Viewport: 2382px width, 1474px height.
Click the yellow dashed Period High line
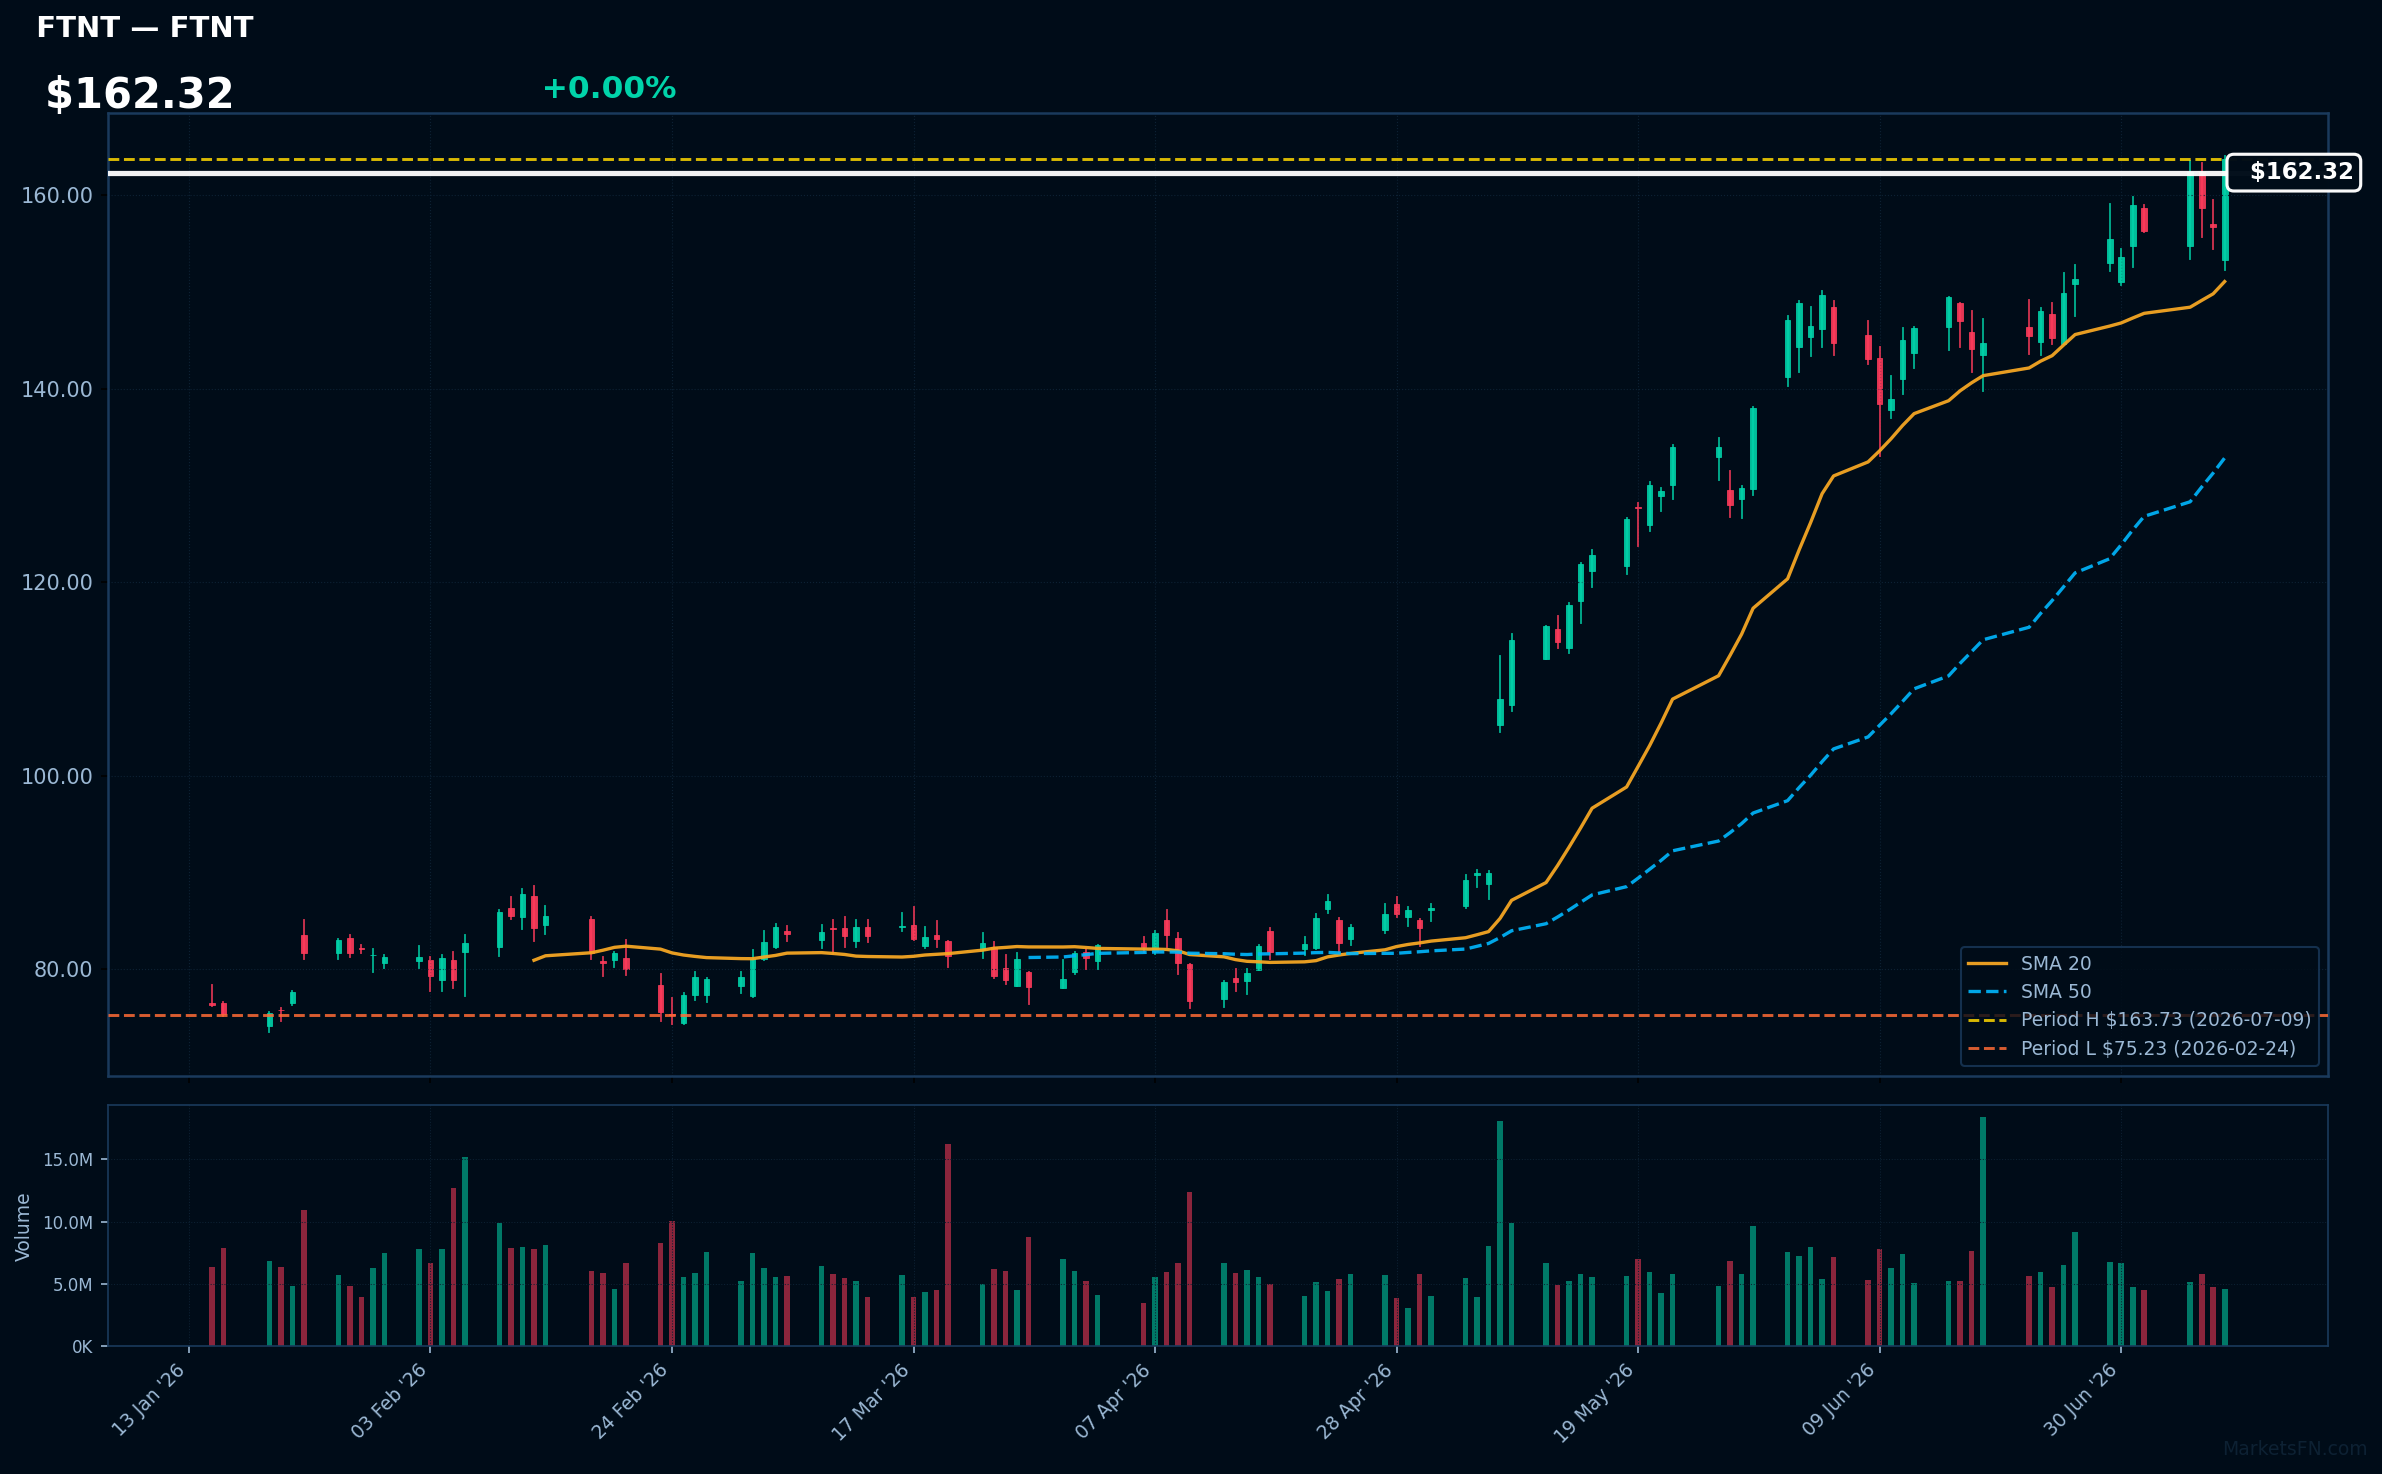(x=1167, y=159)
